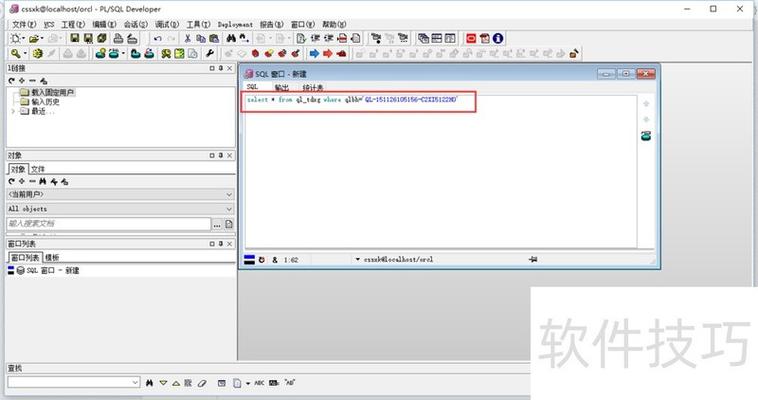The image size is (758, 400).
Task: Click the Execute gear icon
Action: tap(38, 53)
